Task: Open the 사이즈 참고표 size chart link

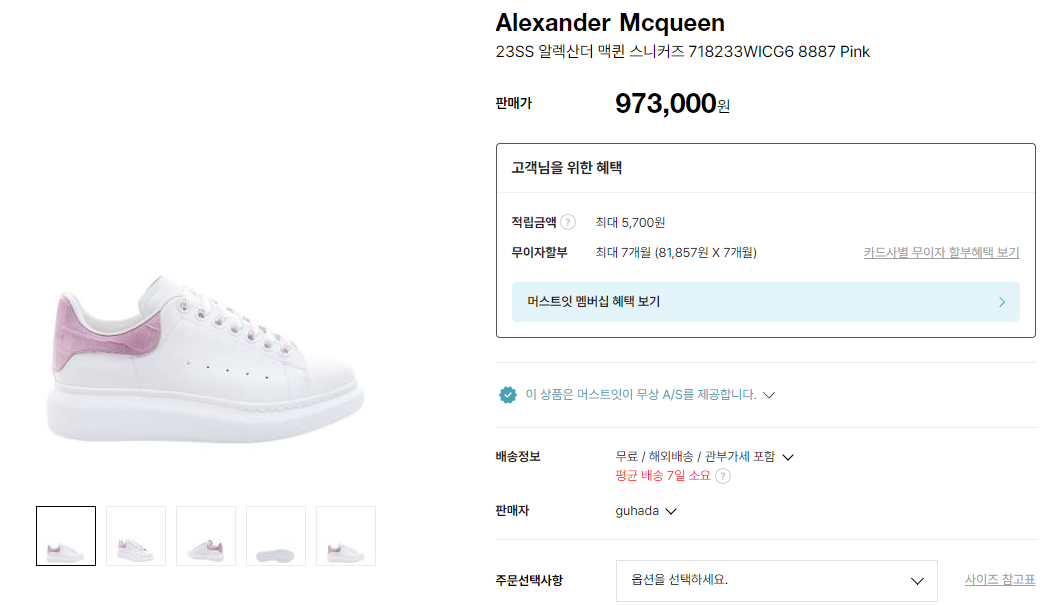Action: click(999, 580)
